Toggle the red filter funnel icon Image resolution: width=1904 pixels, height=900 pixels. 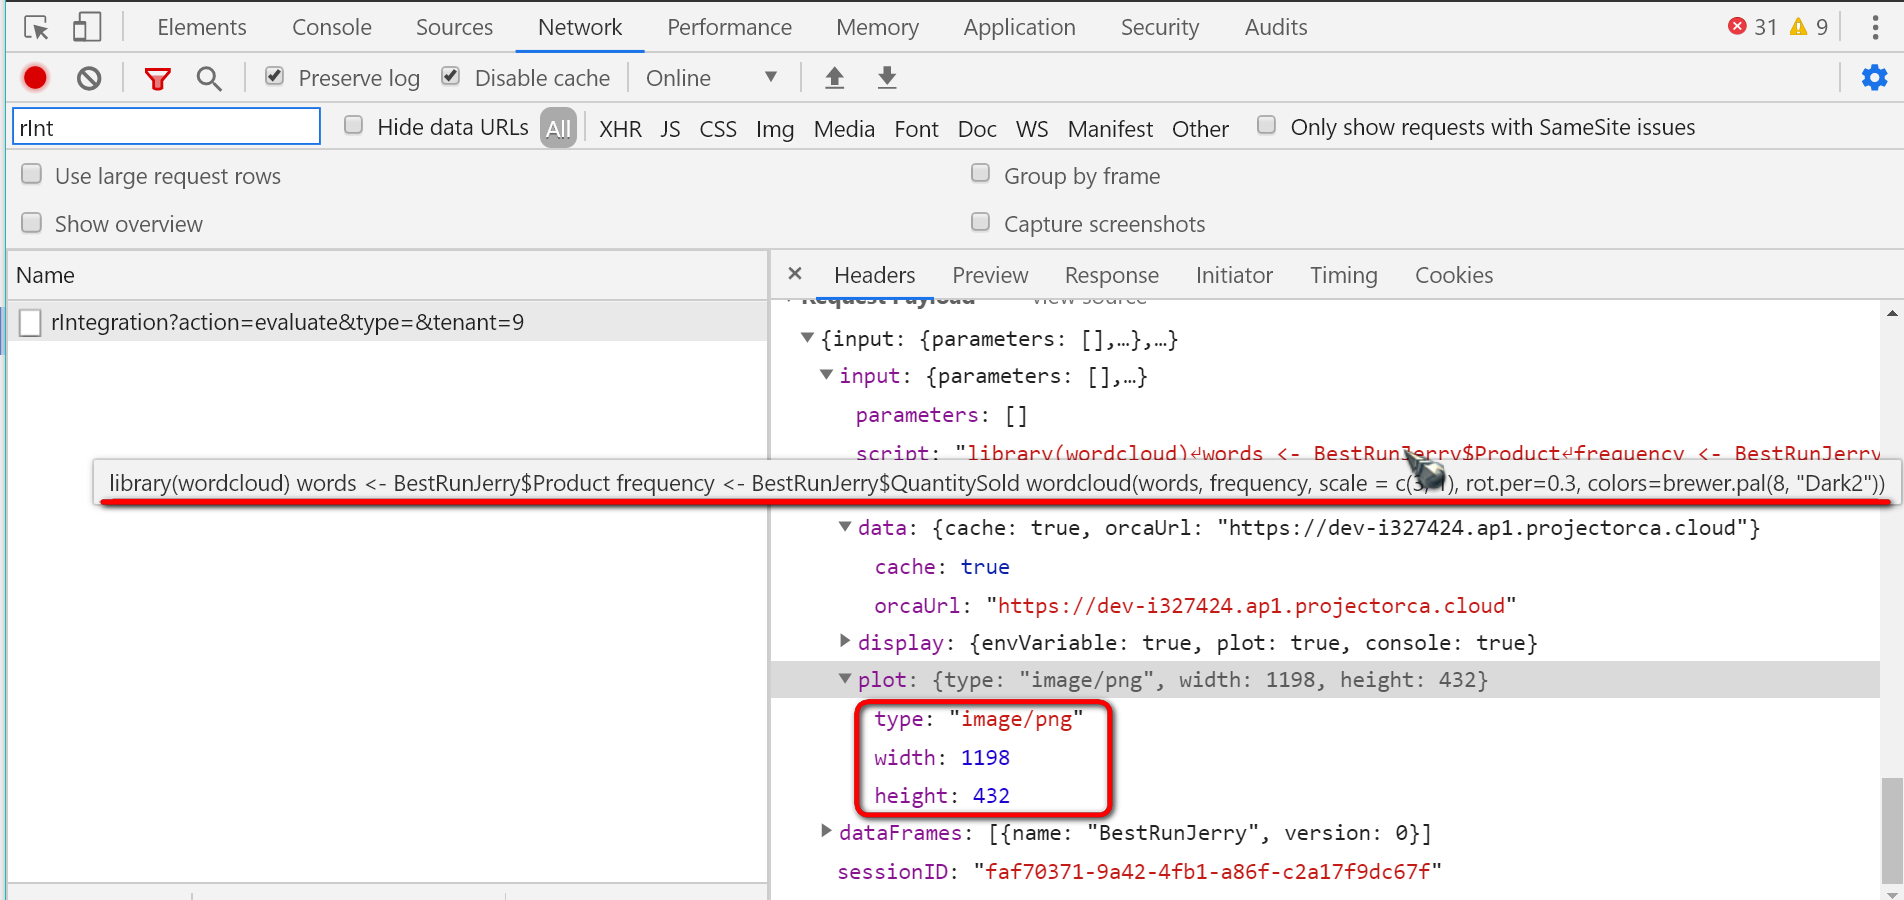tap(157, 78)
